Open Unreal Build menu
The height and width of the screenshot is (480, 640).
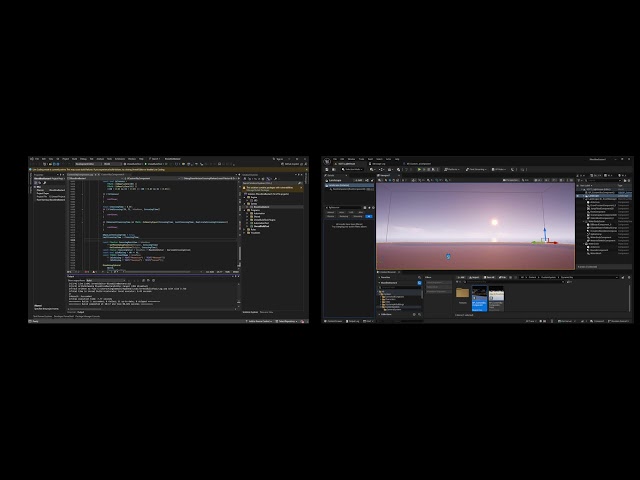(x=370, y=159)
